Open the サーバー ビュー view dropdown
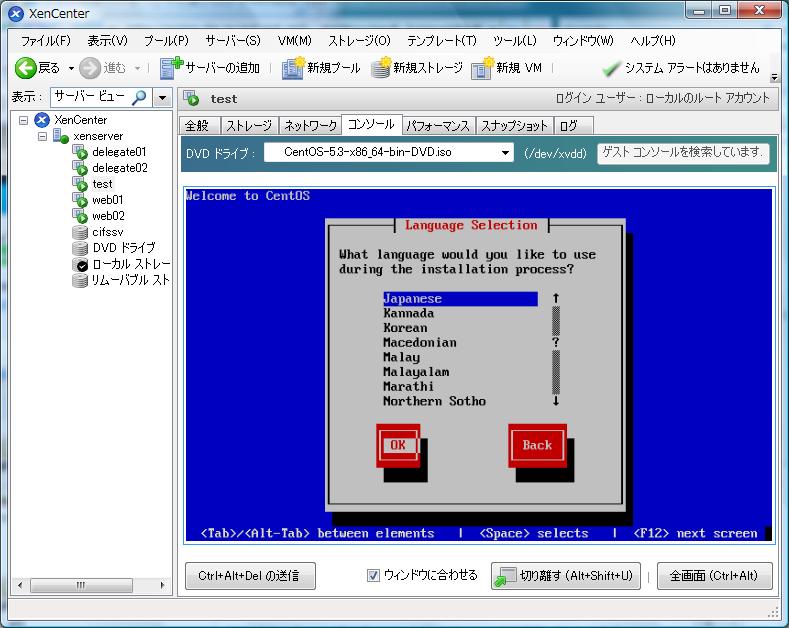Screen dimensions: 789x628 tap(163, 98)
